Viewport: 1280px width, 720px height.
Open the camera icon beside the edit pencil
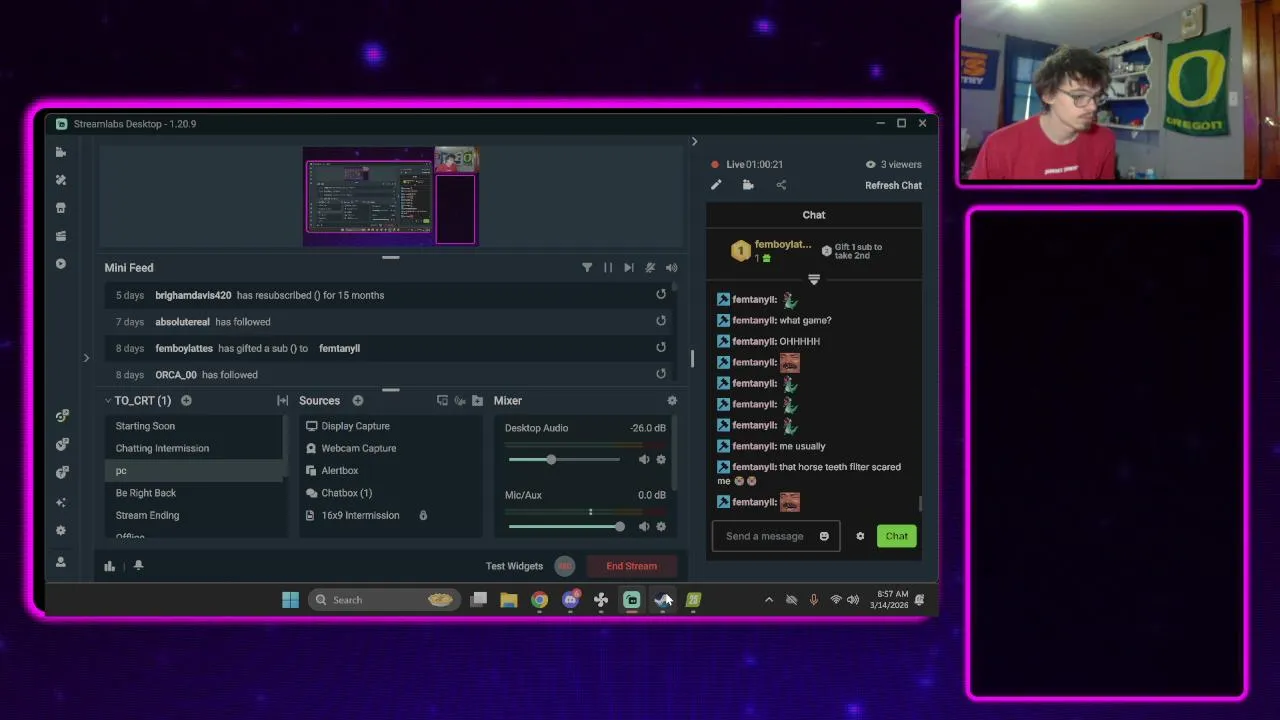point(748,185)
